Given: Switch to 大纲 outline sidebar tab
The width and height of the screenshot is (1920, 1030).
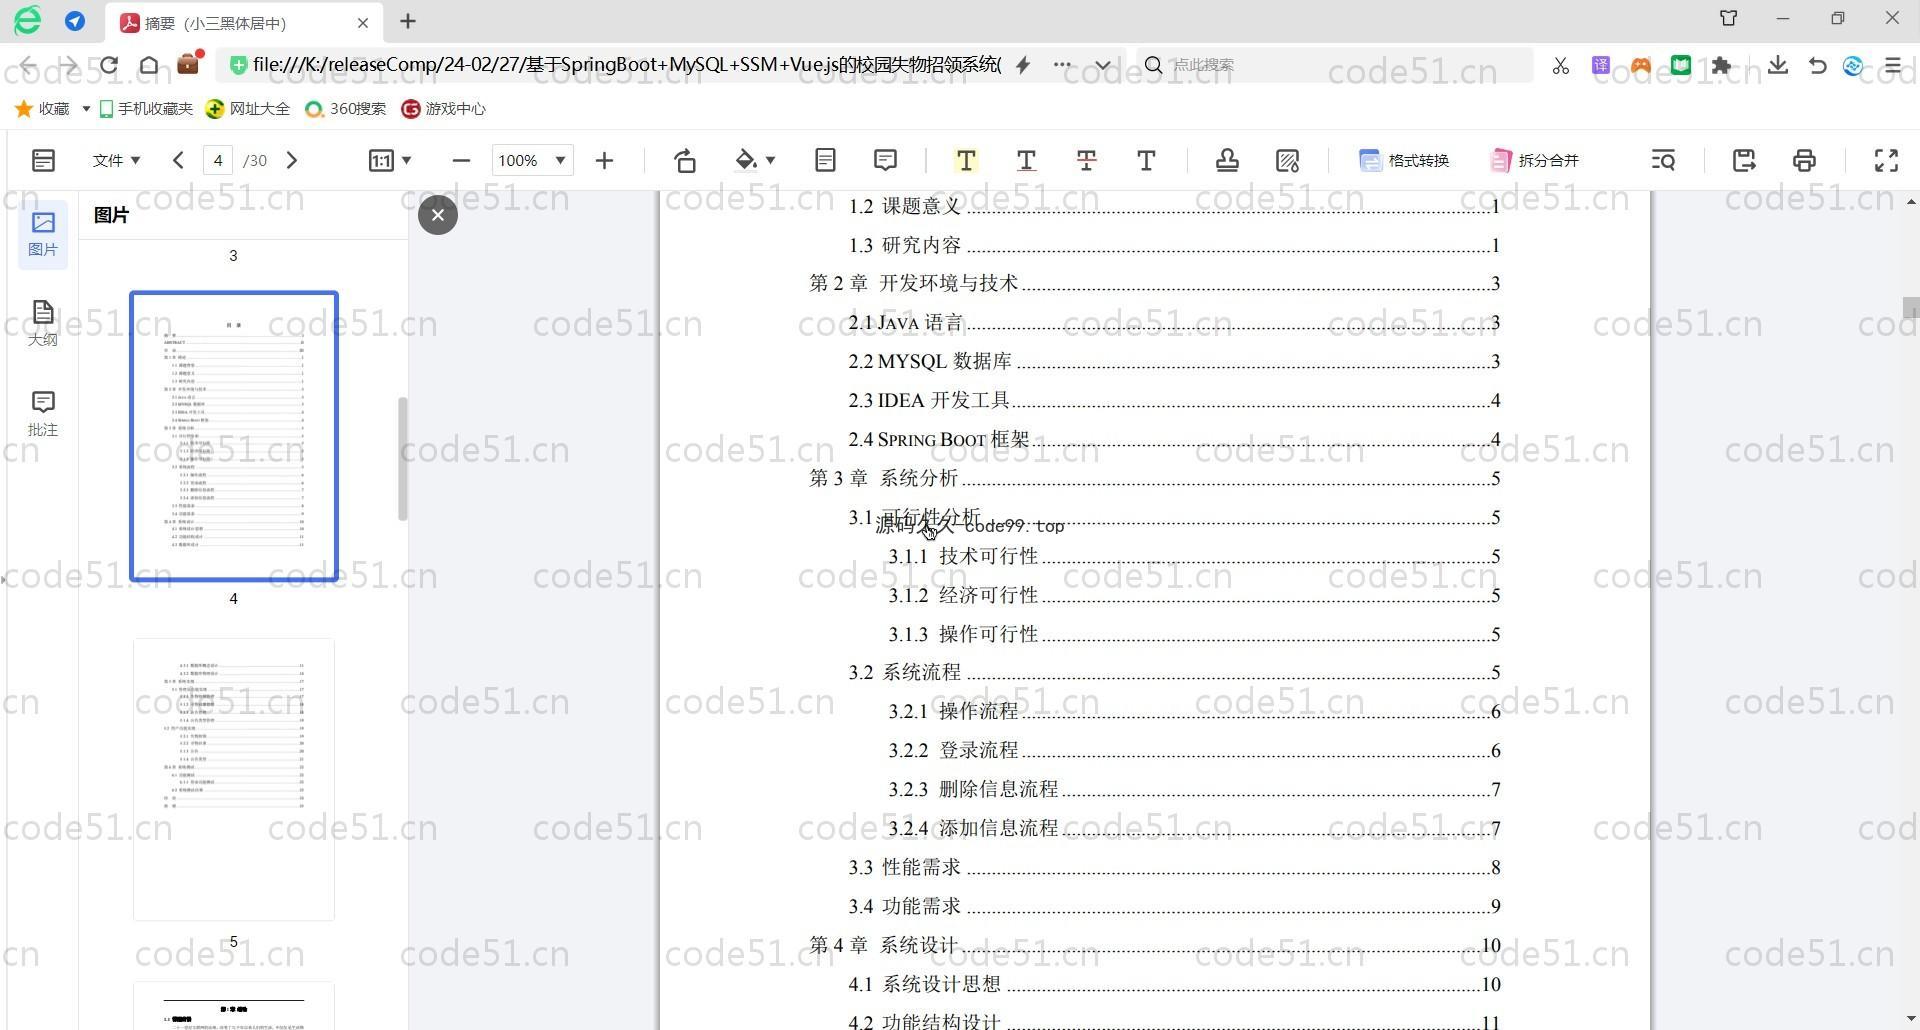Looking at the screenshot, I should (43, 323).
